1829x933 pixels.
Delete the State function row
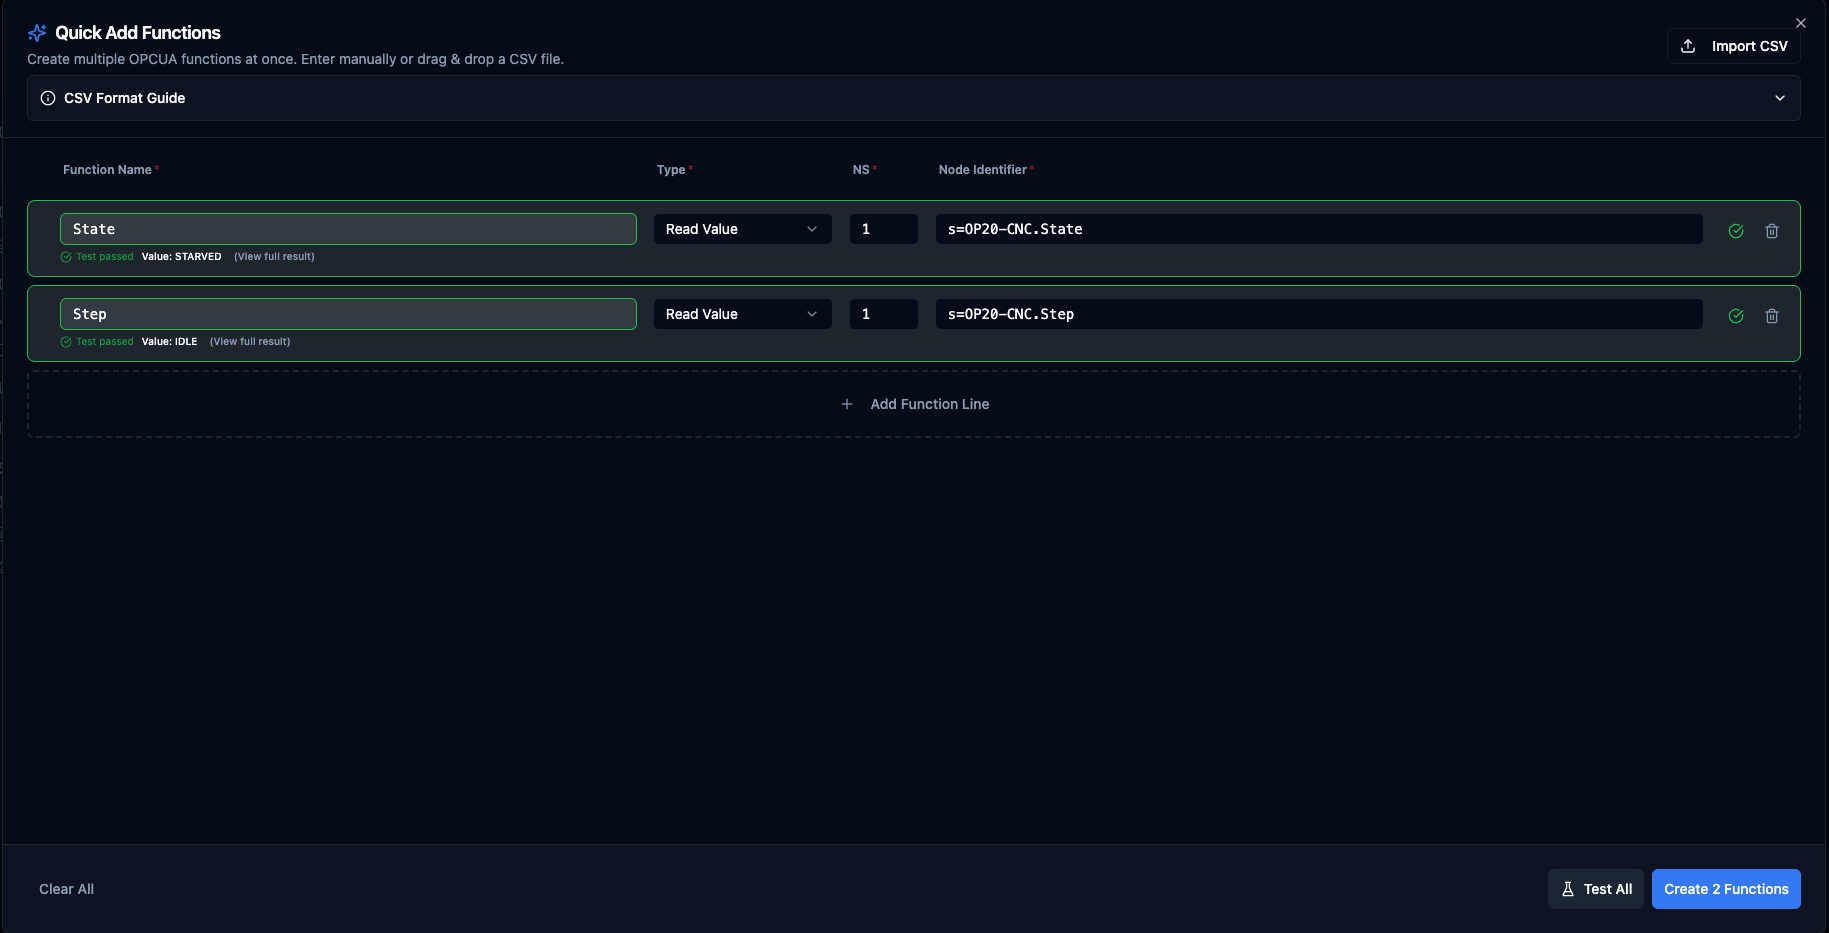point(1771,231)
